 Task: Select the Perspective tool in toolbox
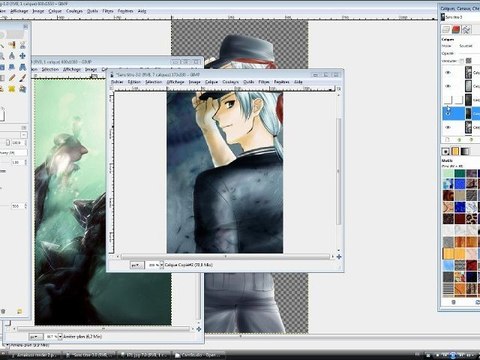click(23, 67)
